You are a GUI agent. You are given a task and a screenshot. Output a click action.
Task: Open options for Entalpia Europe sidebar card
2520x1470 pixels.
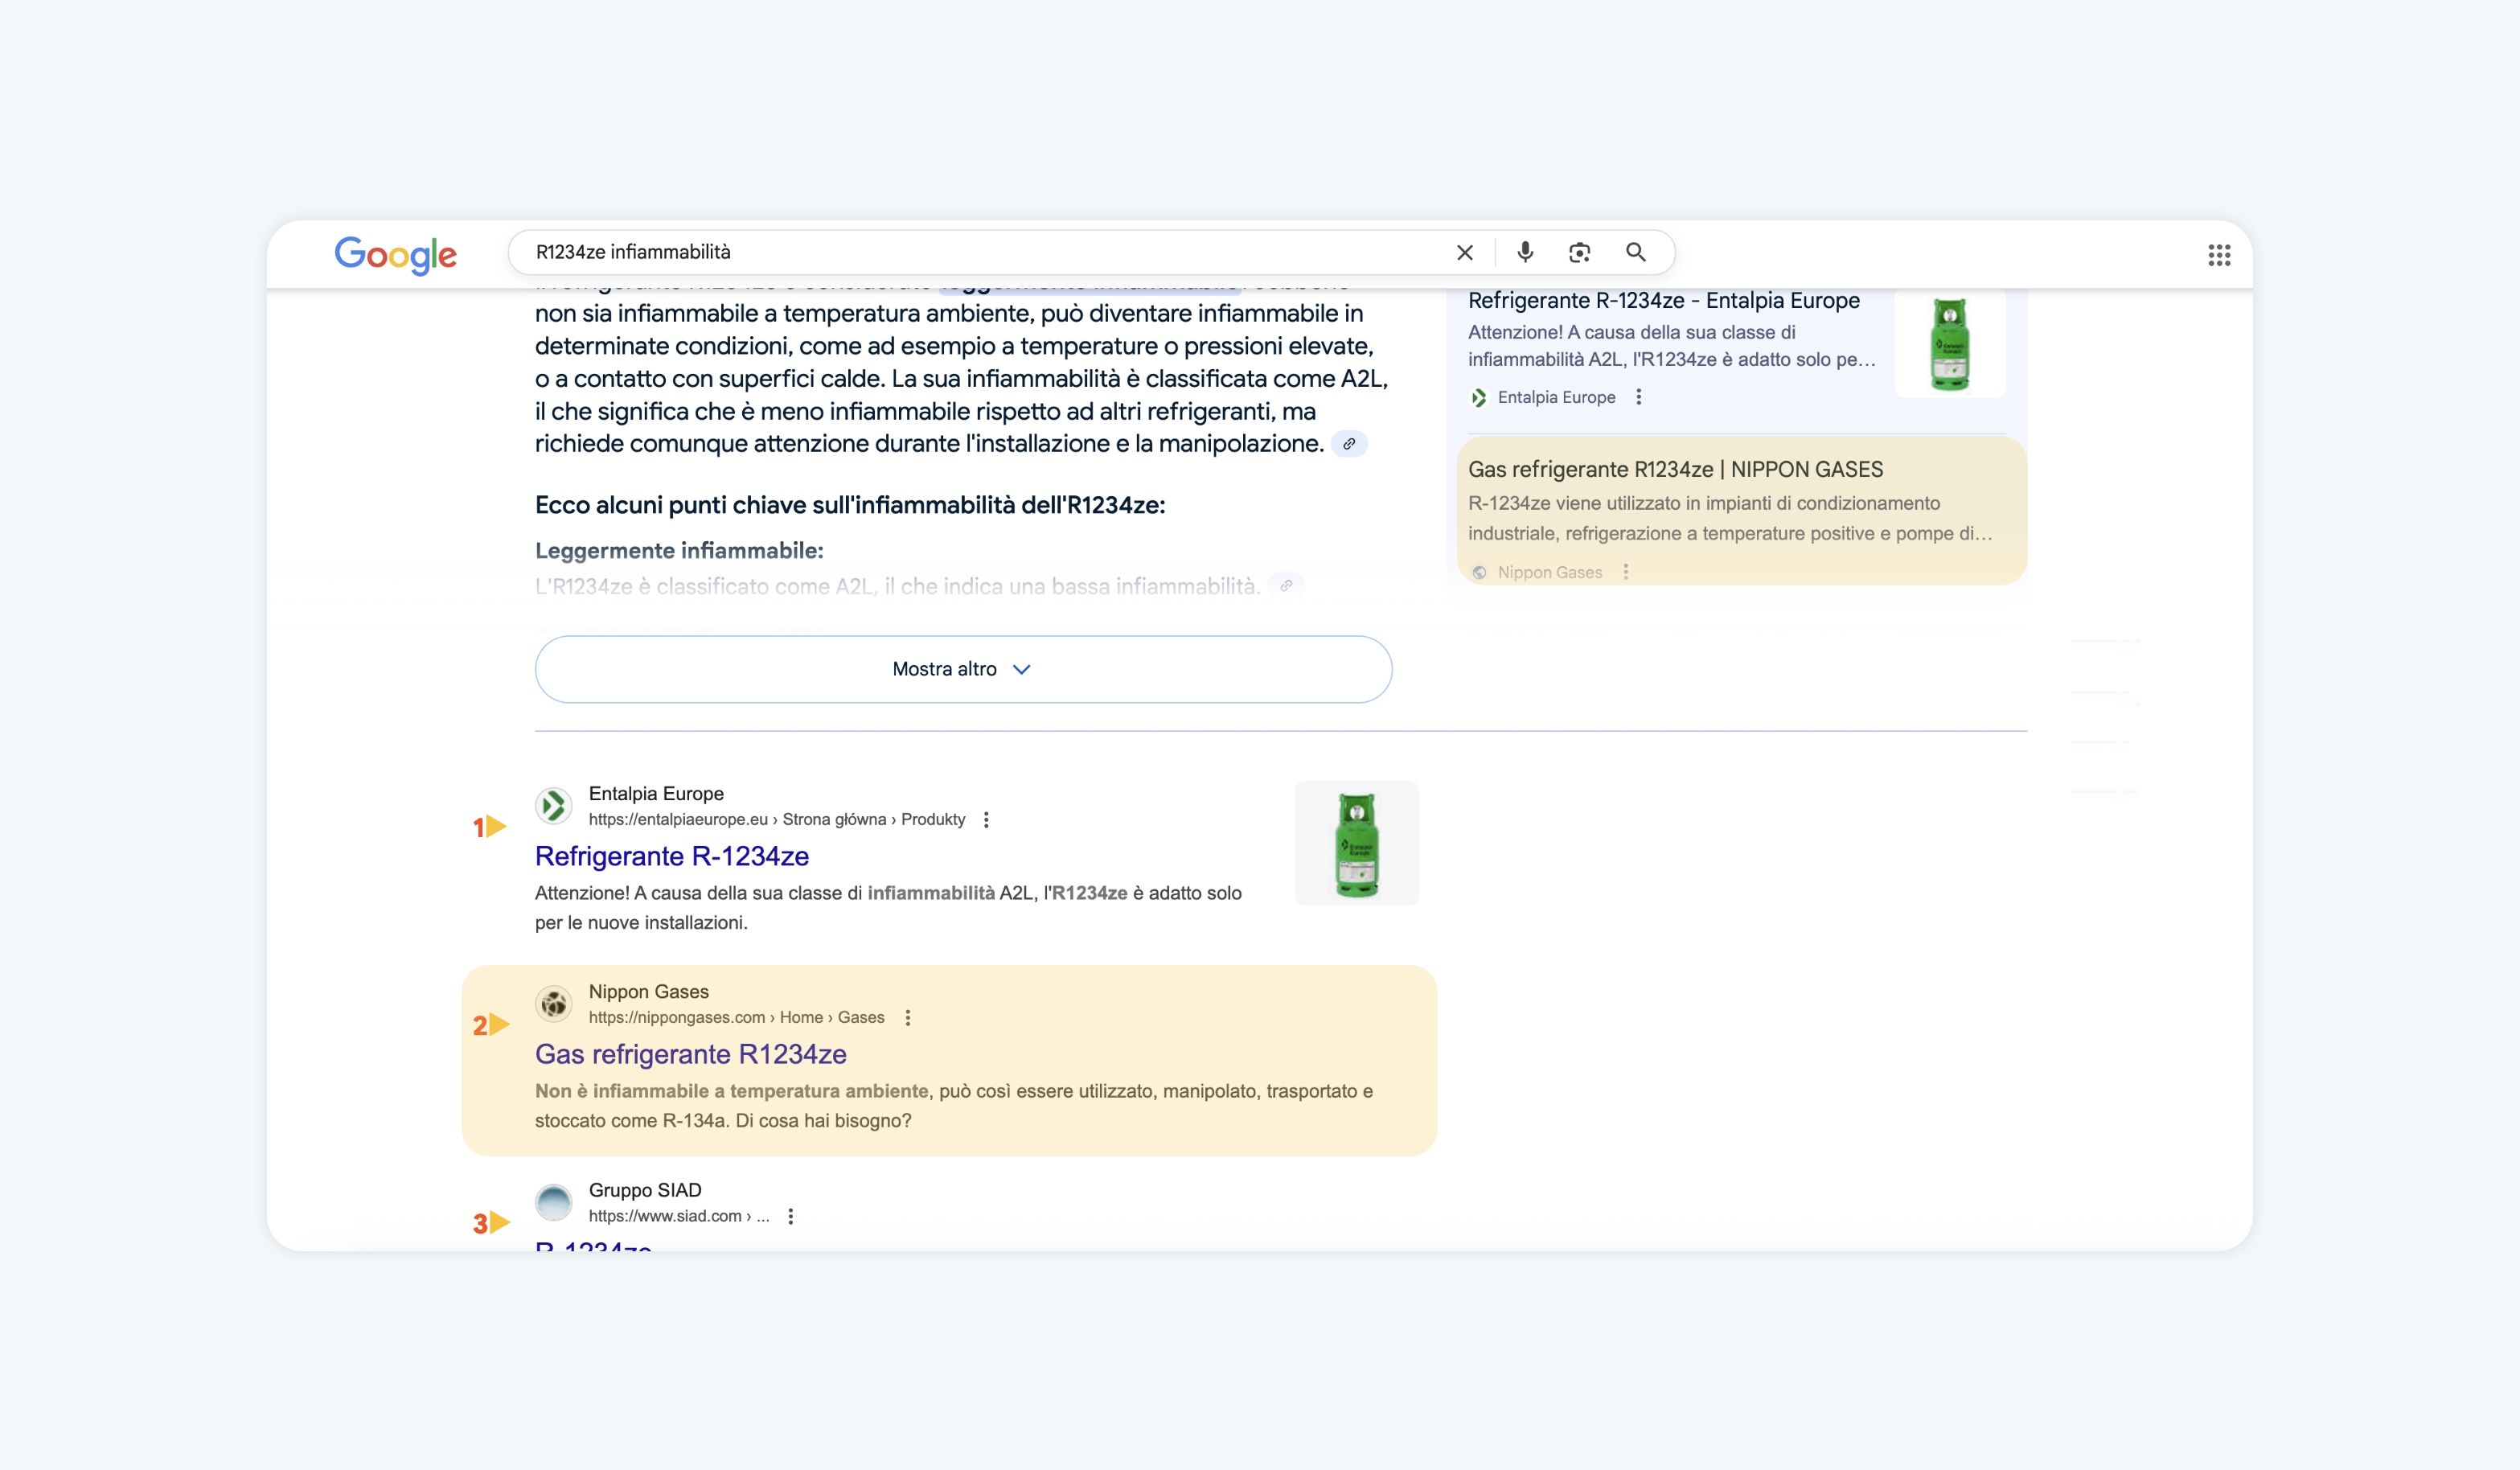[1638, 397]
